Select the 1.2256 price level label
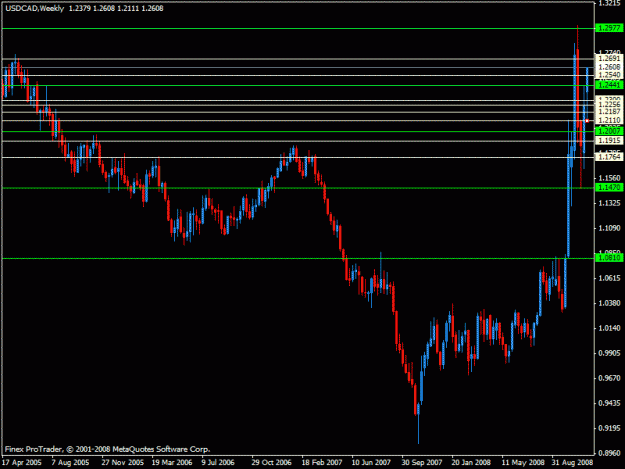The width and height of the screenshot is (625, 469). pos(609,105)
